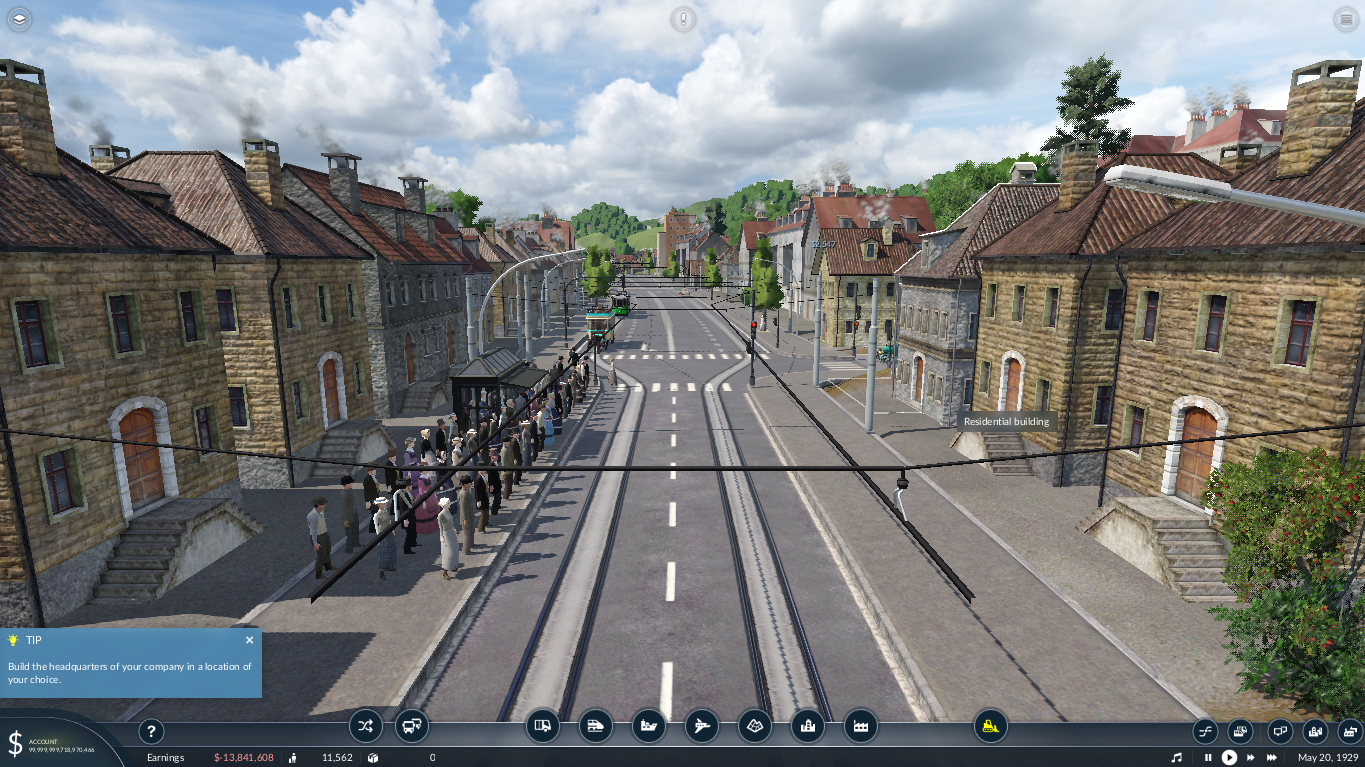Screen dimensions: 1365x767
Task: Open the warnings notification indicator
Action: (683, 19)
